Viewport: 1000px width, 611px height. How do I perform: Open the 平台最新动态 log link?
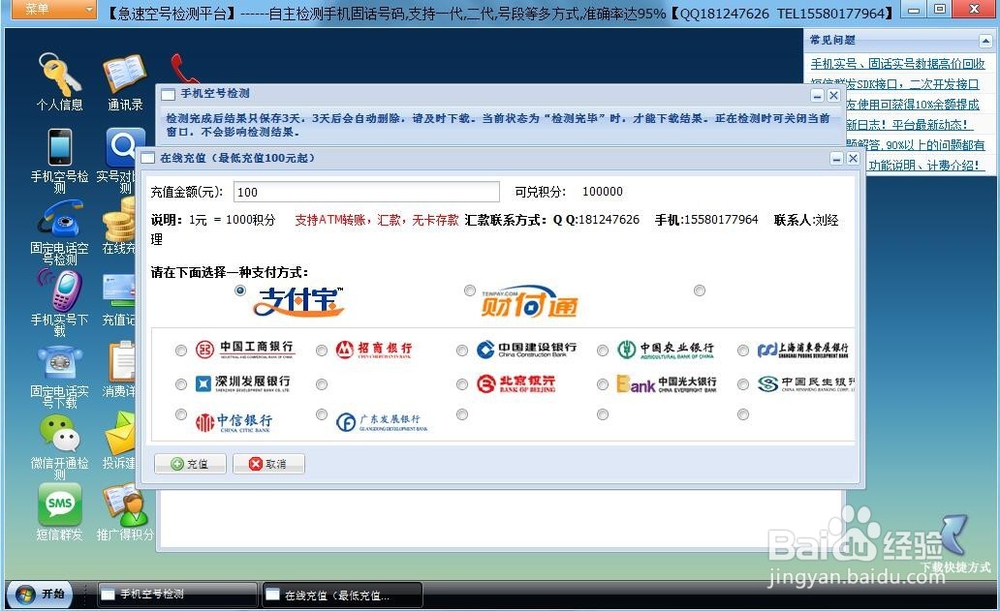coord(909,125)
